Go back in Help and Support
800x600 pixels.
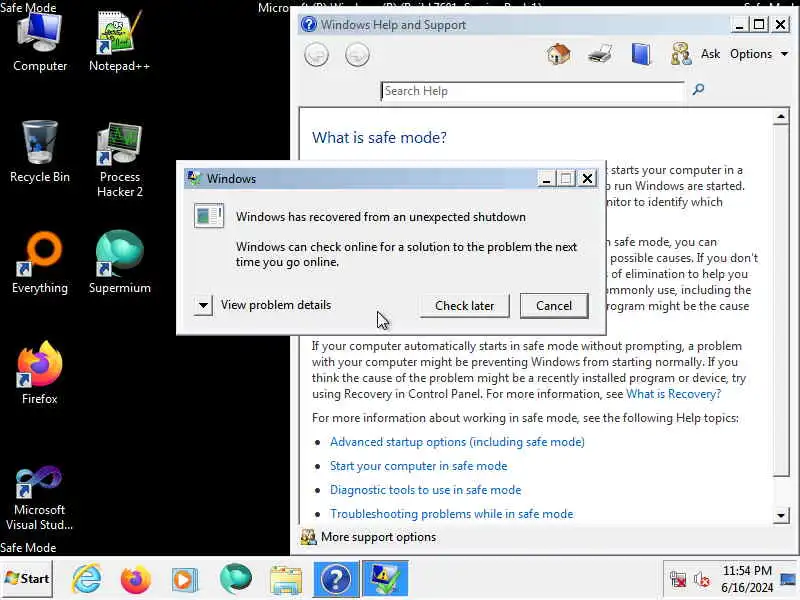pyautogui.click(x=316, y=55)
